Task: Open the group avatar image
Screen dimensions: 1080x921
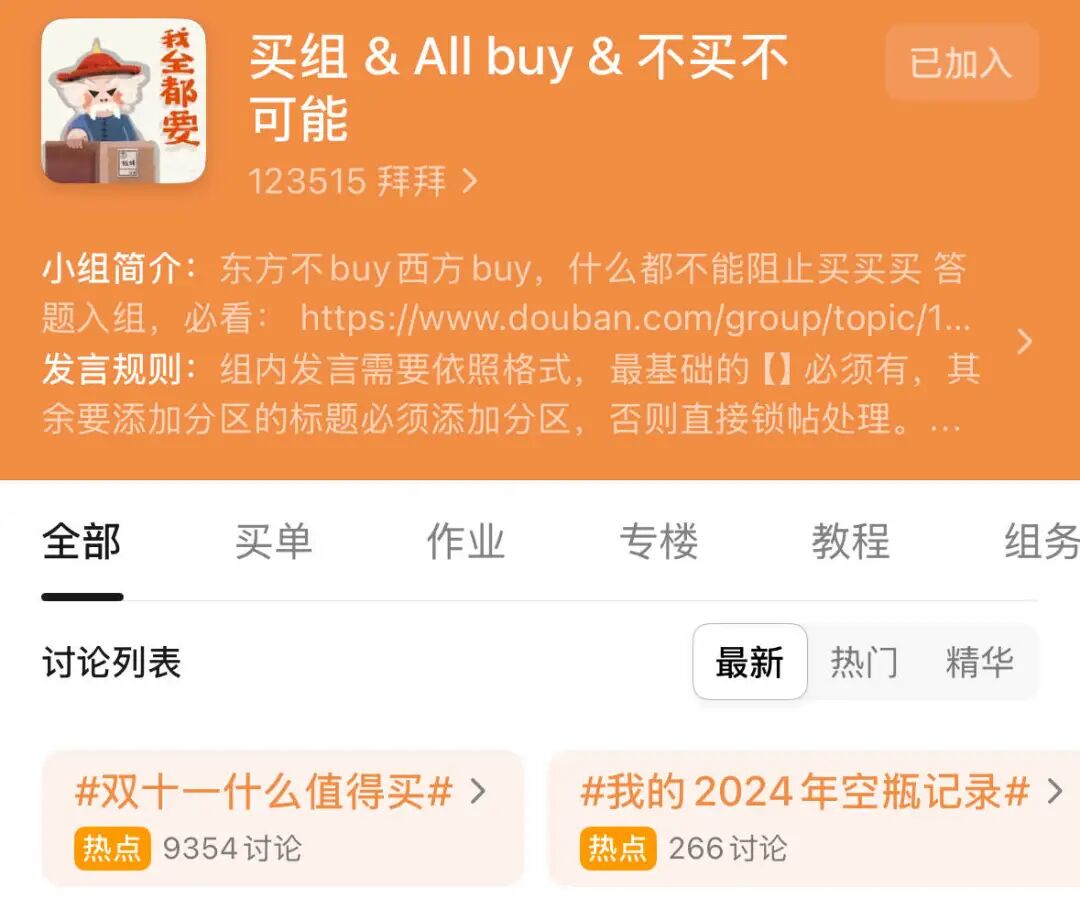Action: [x=124, y=101]
